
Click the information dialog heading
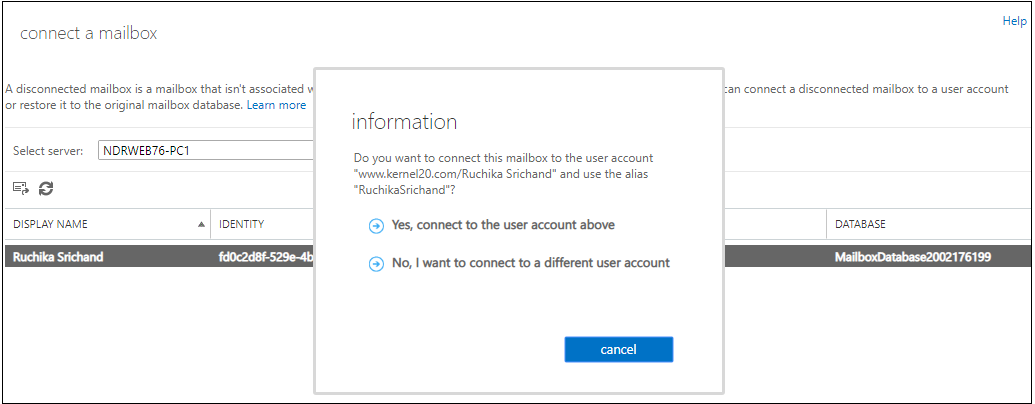point(405,122)
